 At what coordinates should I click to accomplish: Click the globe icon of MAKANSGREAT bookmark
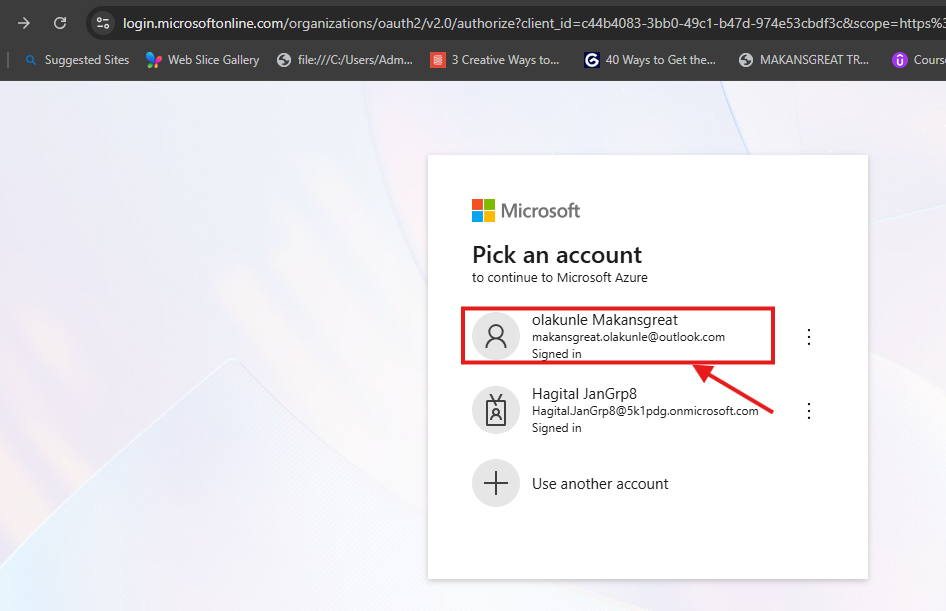click(x=746, y=60)
